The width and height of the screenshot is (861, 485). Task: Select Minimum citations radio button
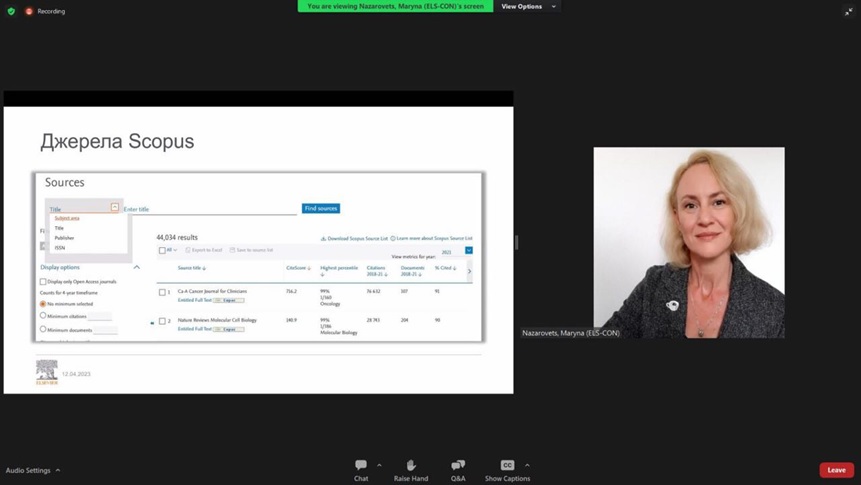click(x=43, y=316)
